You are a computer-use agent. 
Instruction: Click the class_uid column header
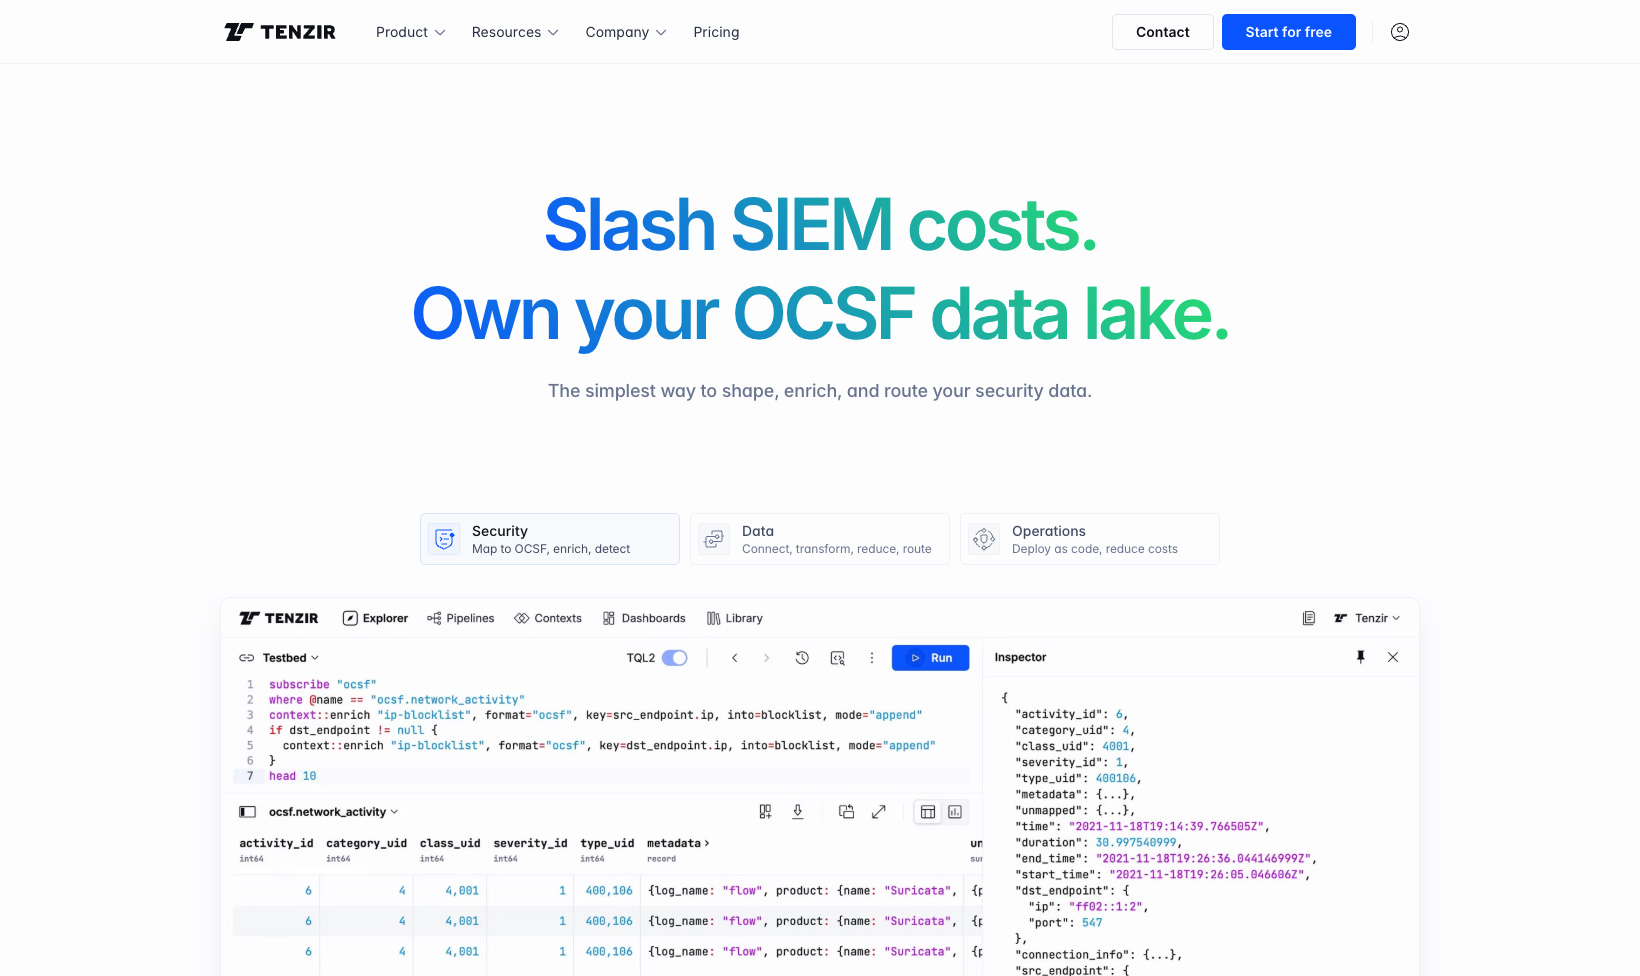pos(450,843)
